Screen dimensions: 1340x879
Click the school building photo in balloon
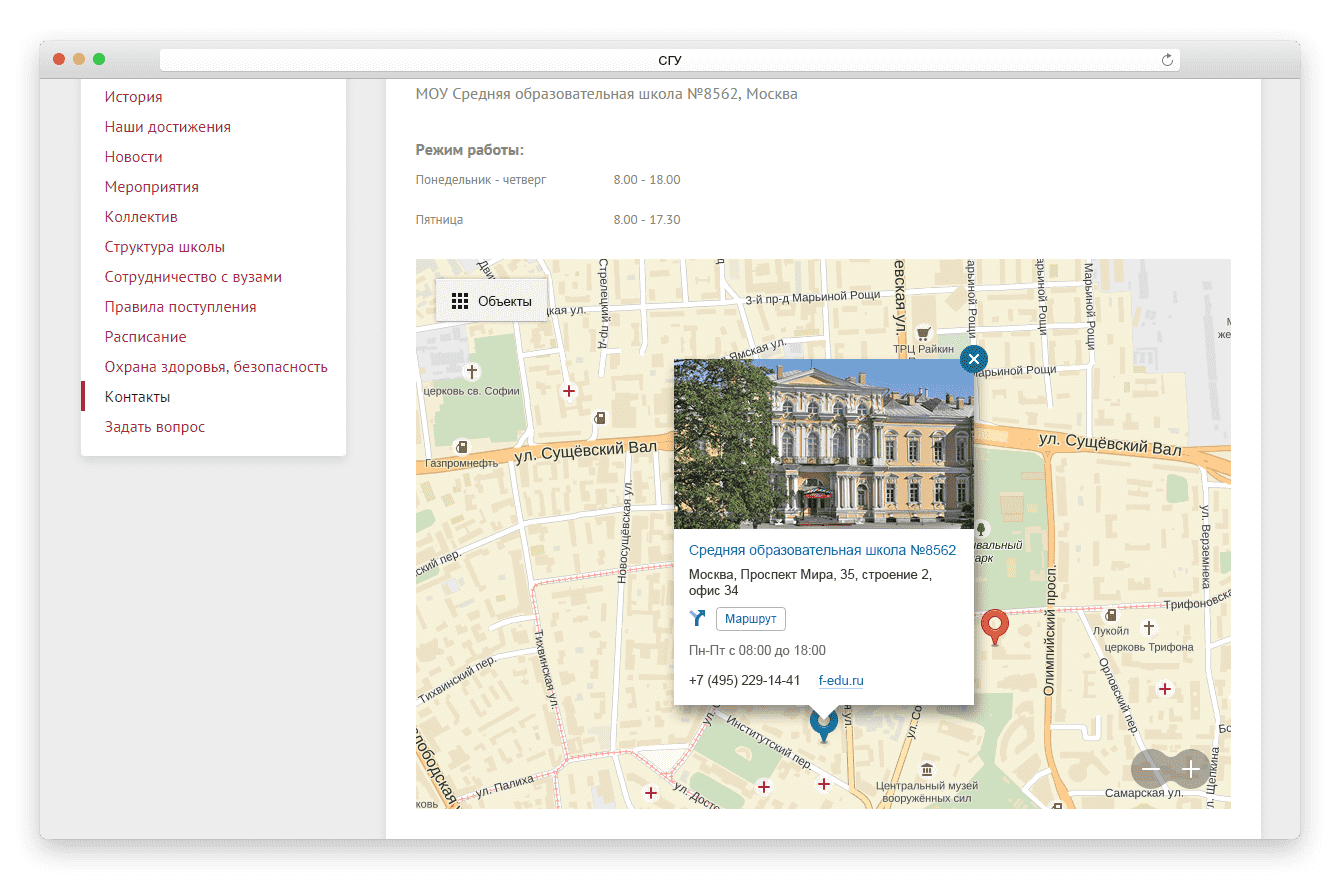(824, 444)
